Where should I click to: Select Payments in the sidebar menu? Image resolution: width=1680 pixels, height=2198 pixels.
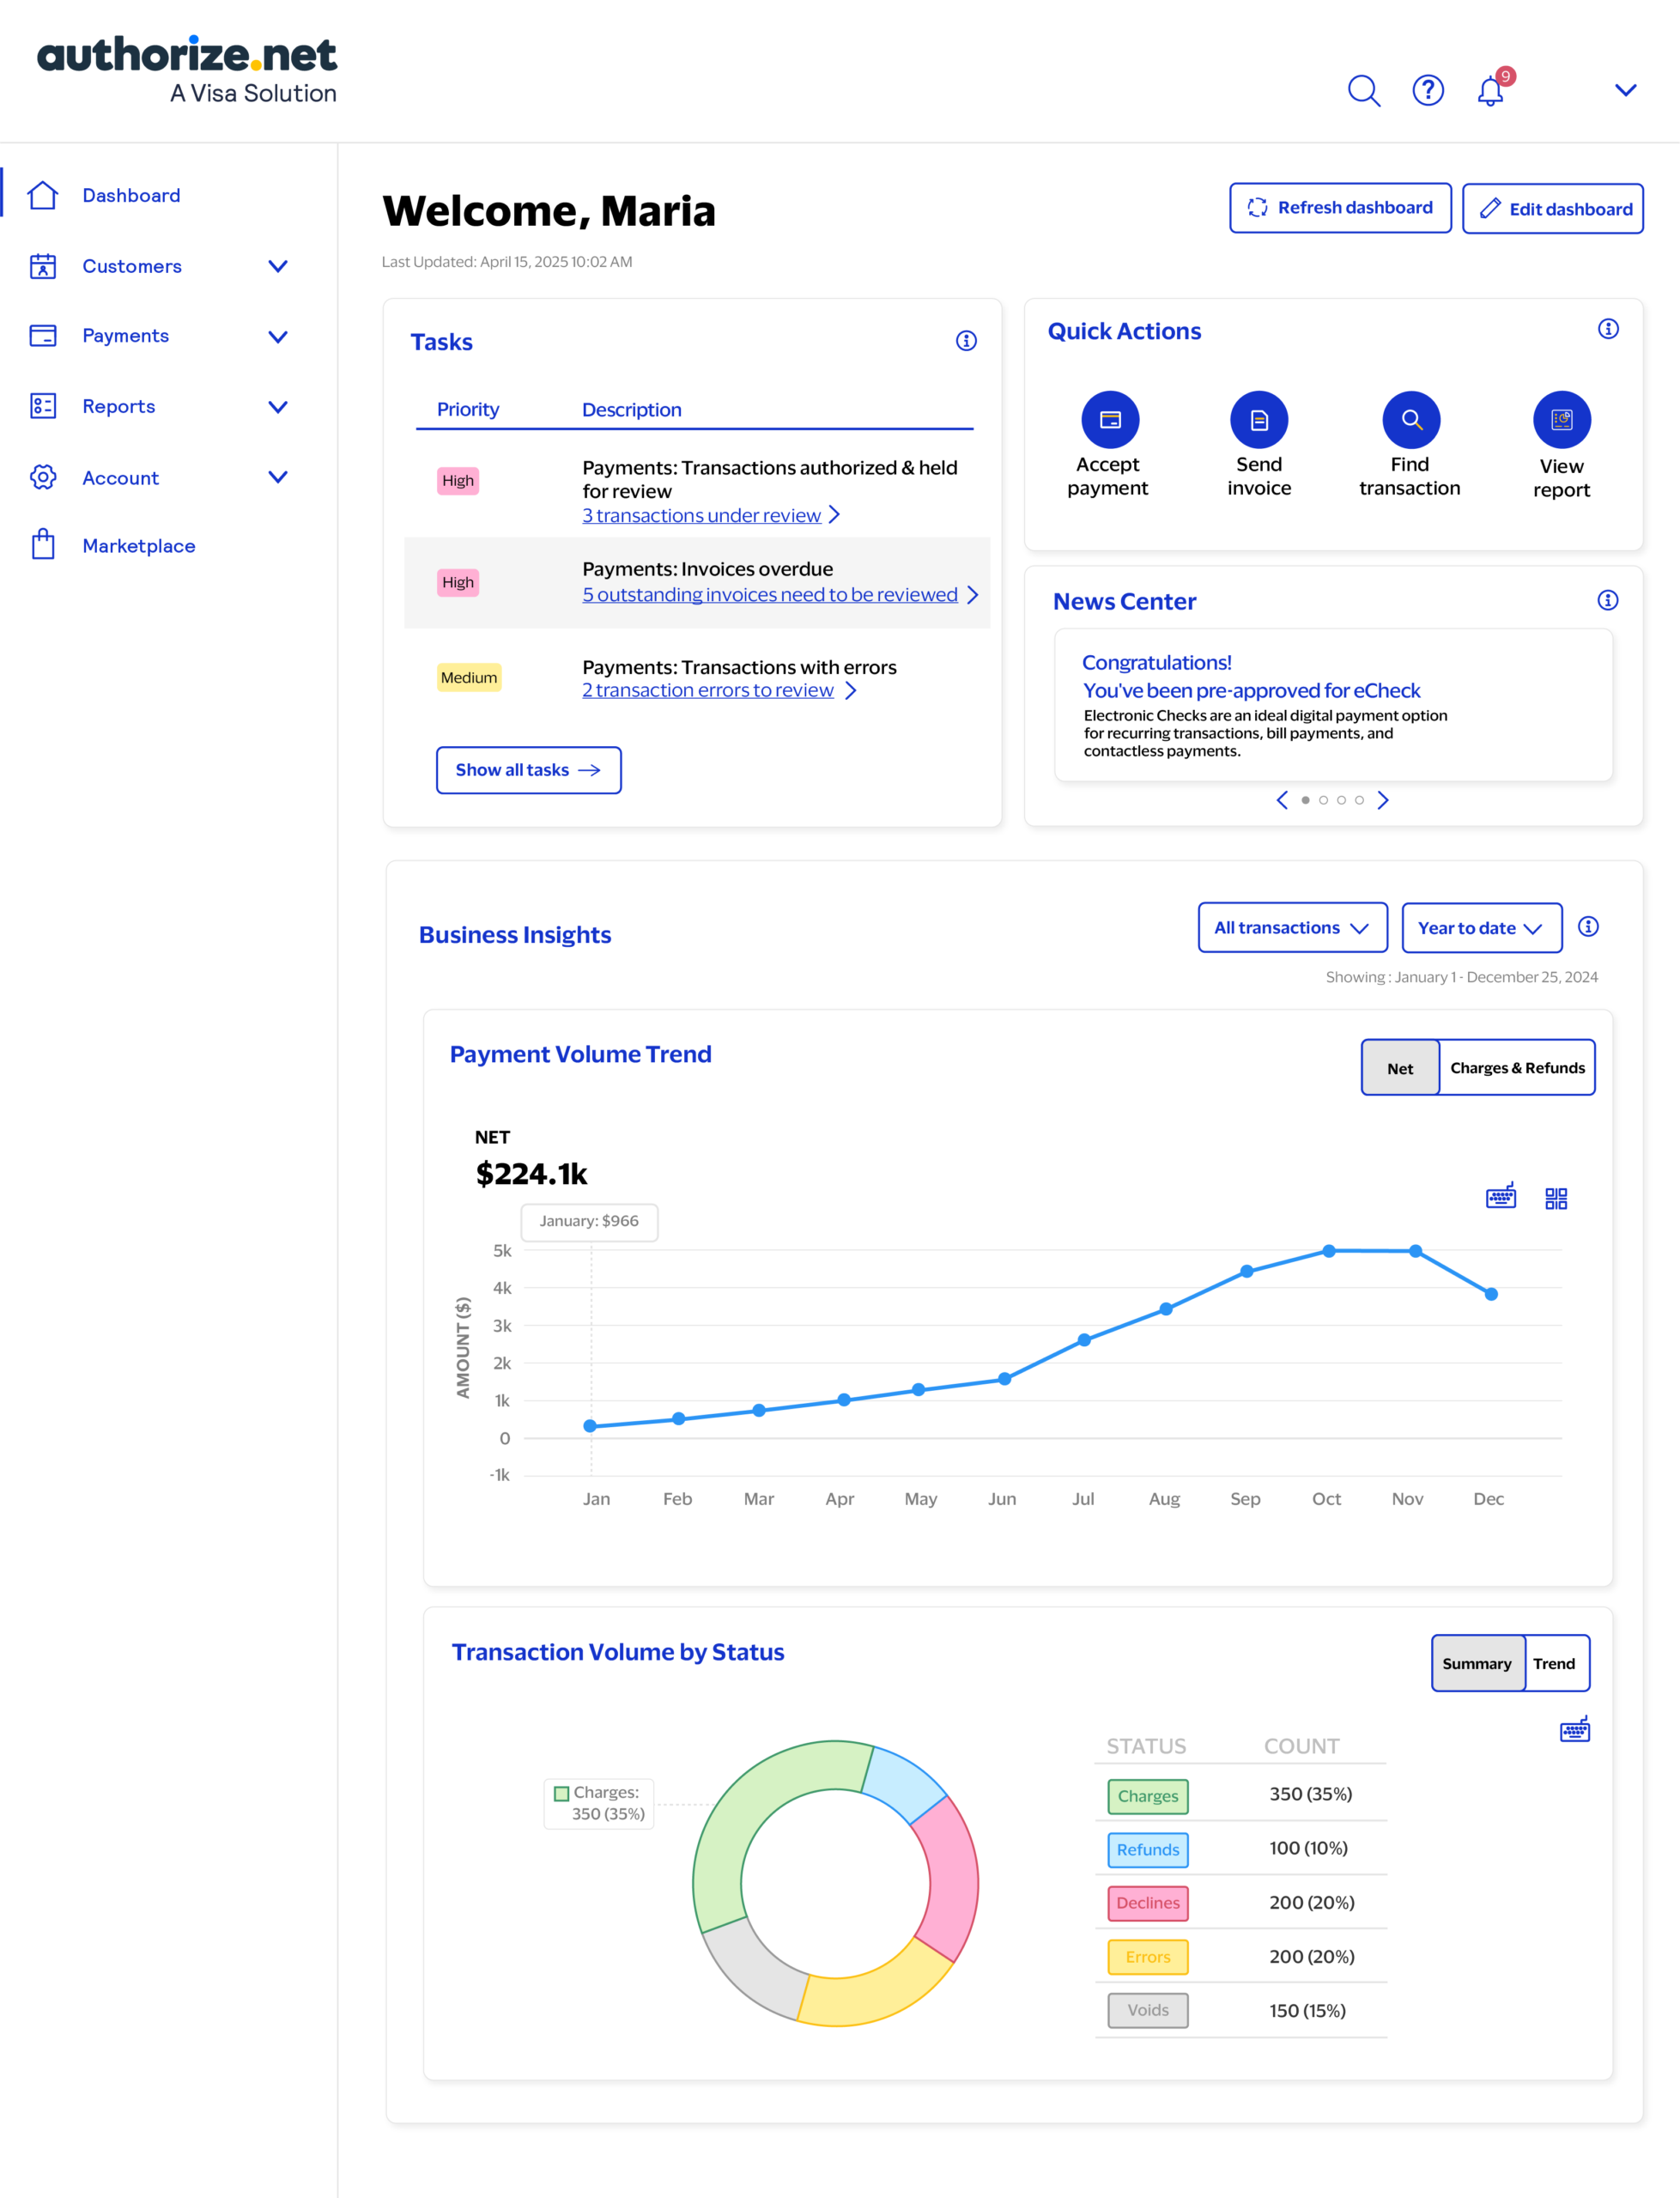click(x=125, y=336)
